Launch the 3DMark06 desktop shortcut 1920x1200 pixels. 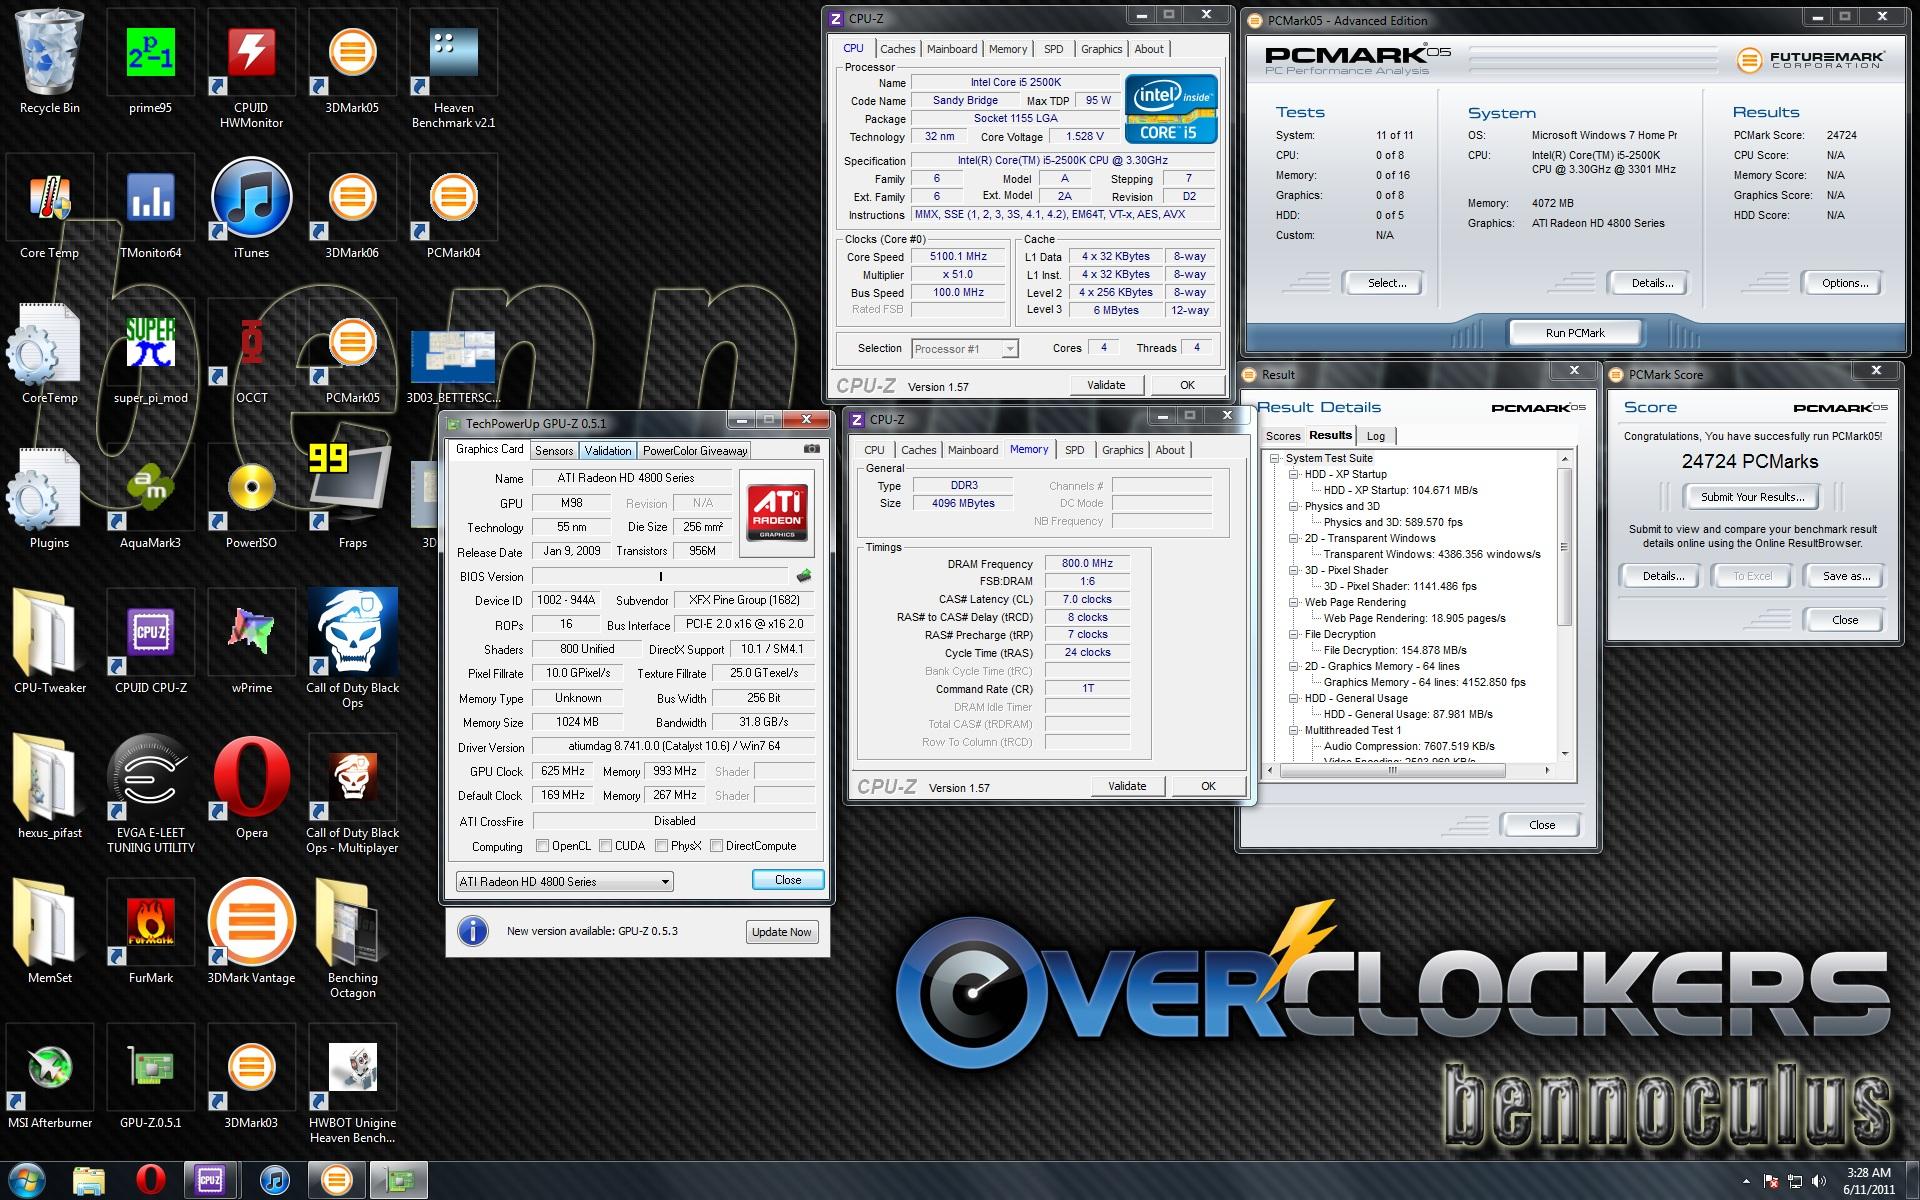click(352, 207)
